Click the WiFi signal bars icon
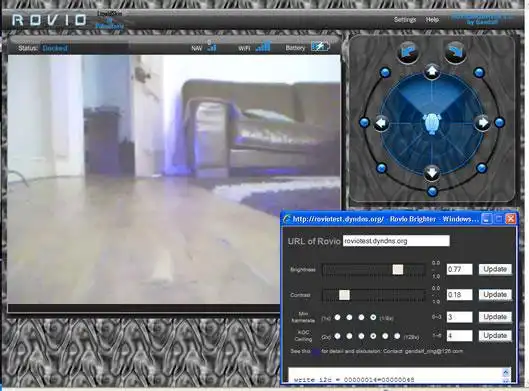529x391 pixels. point(263,46)
